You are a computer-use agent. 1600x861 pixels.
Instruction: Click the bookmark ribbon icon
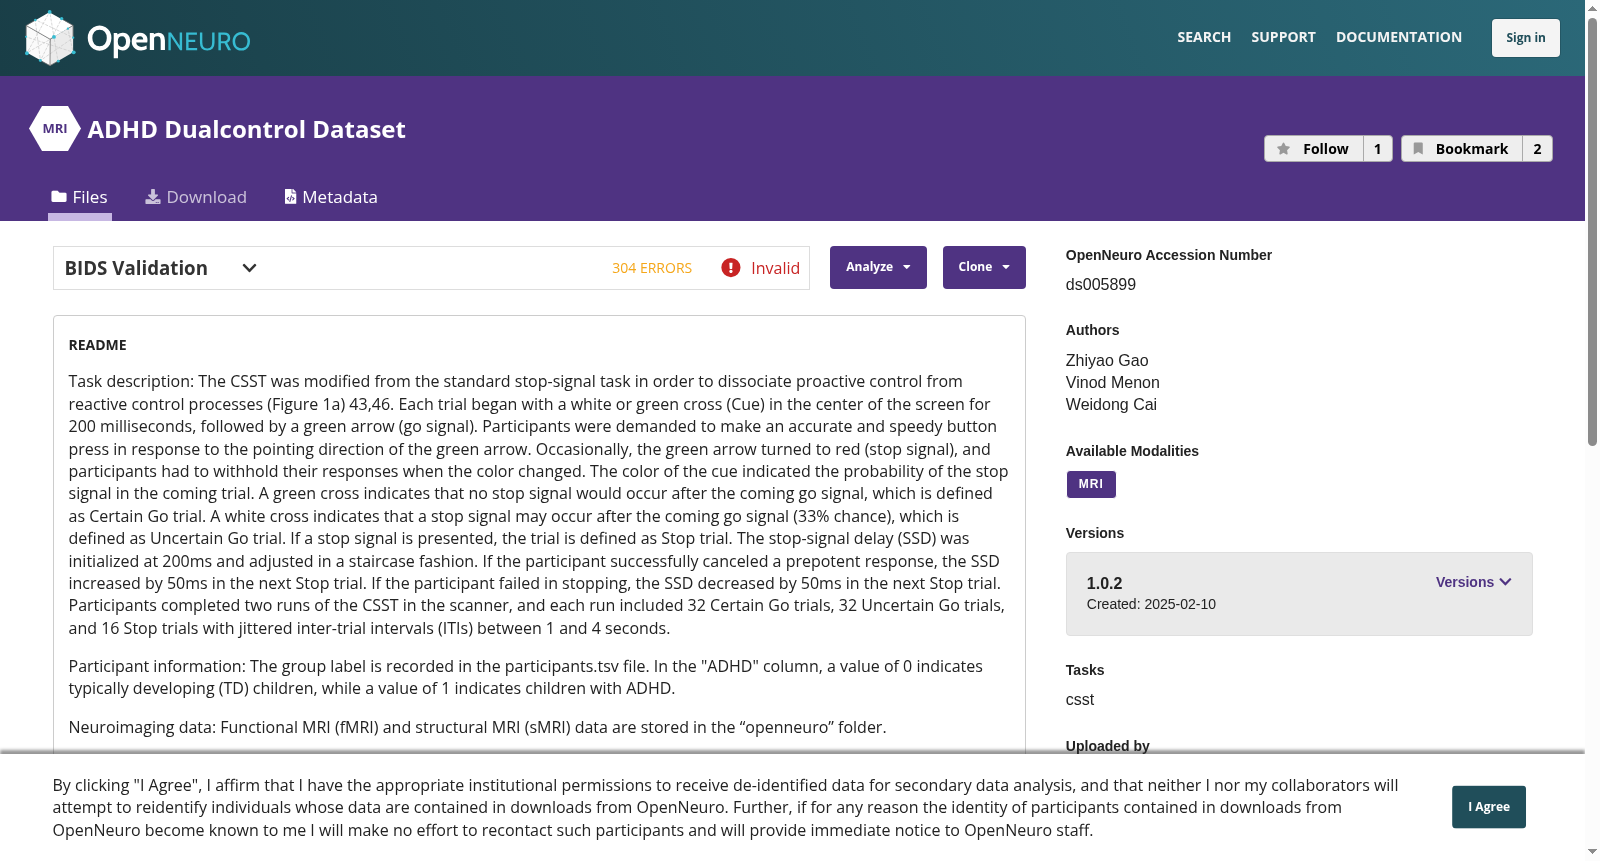pos(1418,149)
